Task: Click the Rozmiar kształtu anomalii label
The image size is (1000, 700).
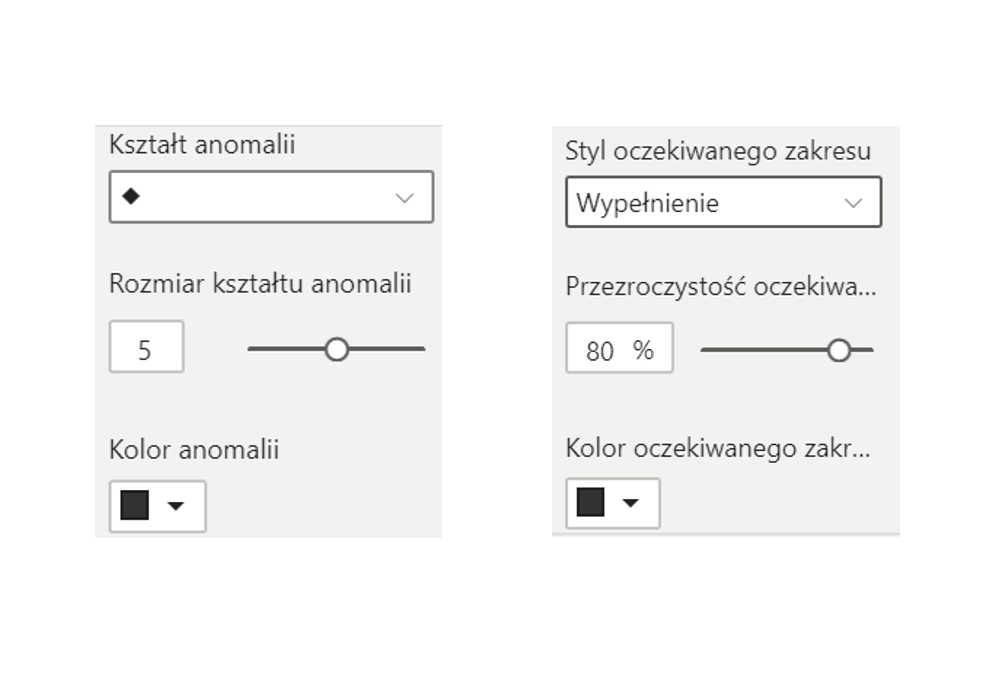Action: point(260,284)
